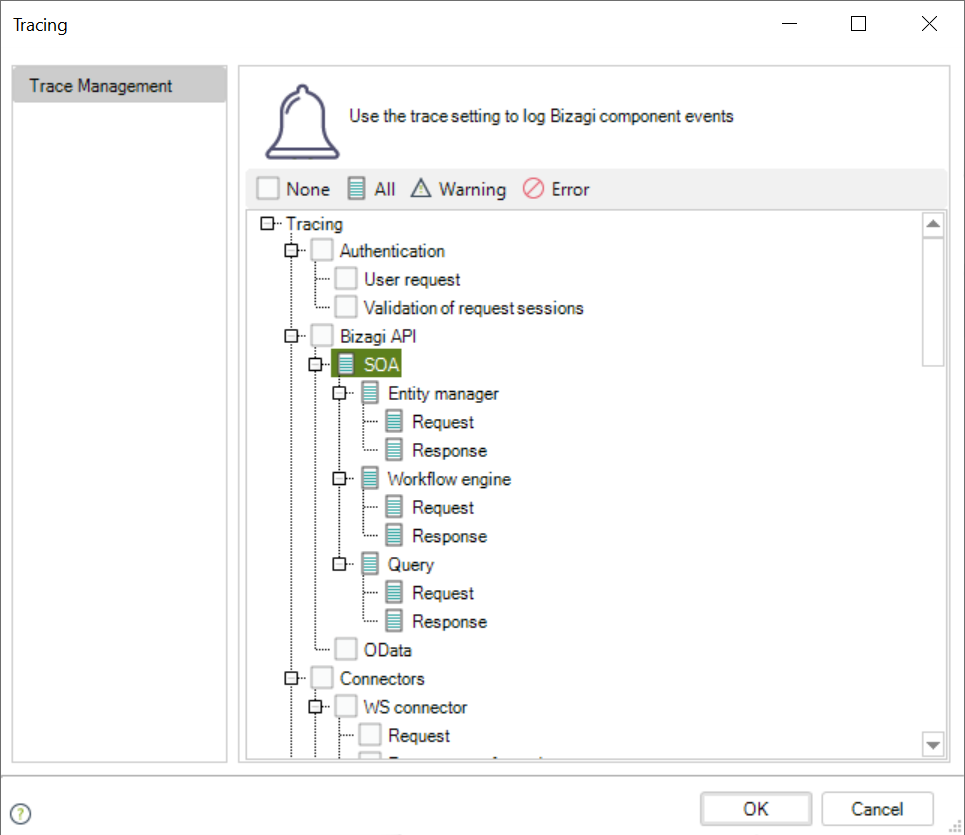Image resolution: width=965 pixels, height=835 pixels.
Task: Click the Workflow engine trace icon
Action: point(370,478)
